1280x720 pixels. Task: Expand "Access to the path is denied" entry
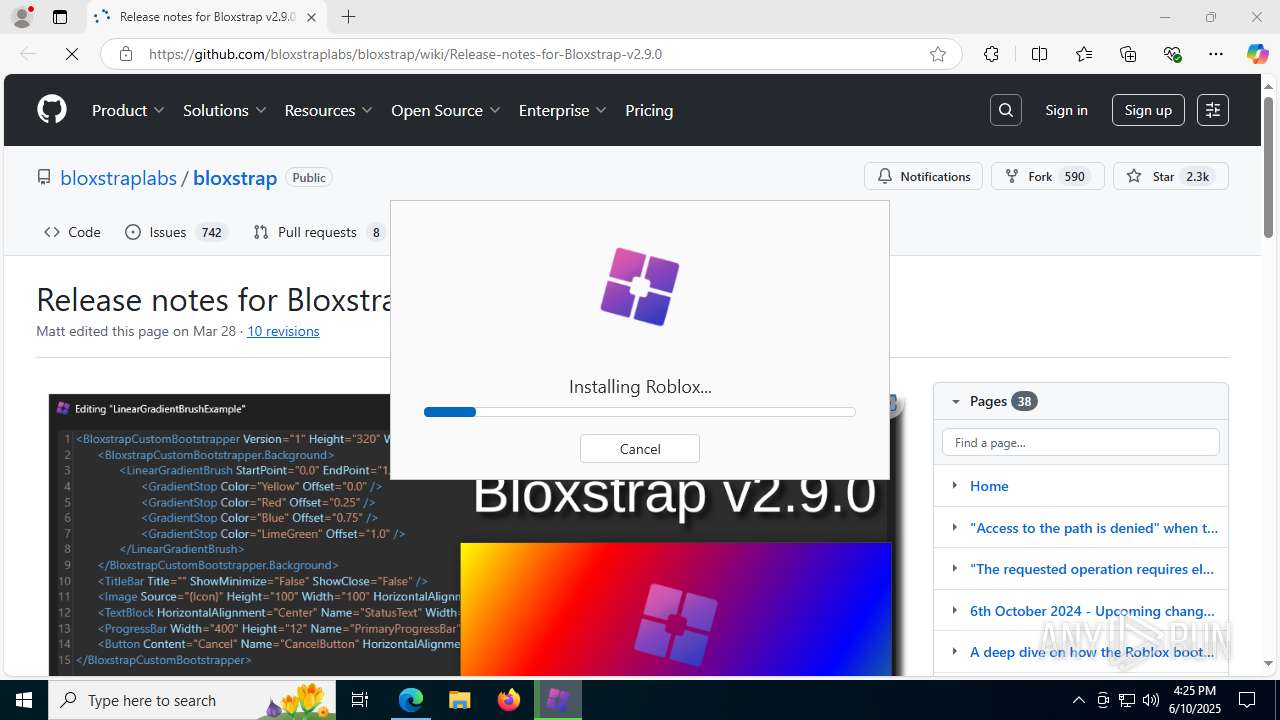pyautogui.click(x=955, y=528)
